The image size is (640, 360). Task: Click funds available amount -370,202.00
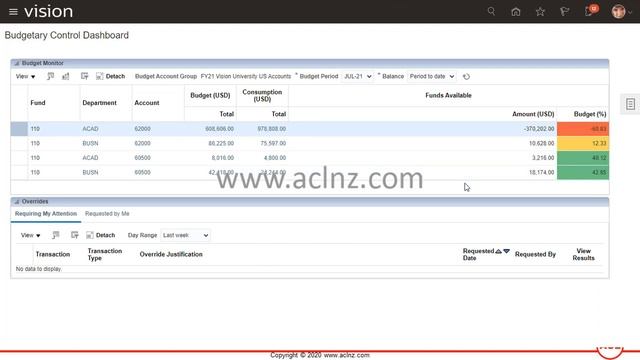[539, 129]
